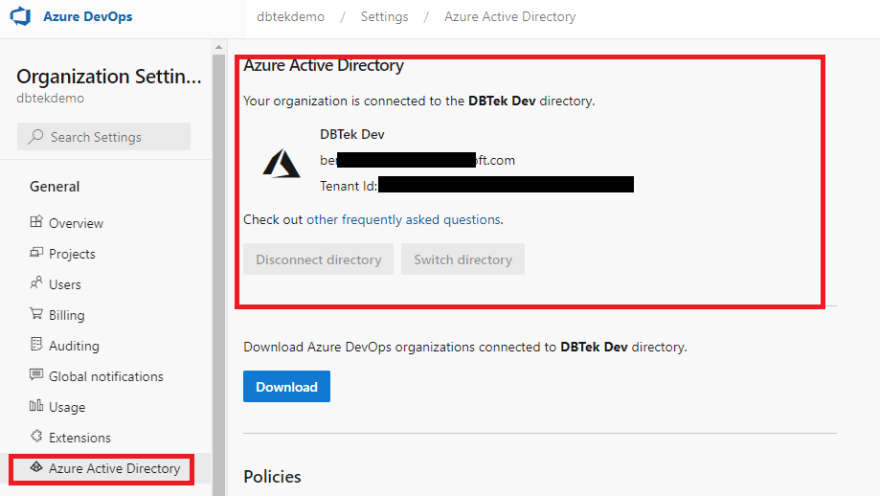Open the Billing settings page
880x496 pixels.
pos(66,315)
